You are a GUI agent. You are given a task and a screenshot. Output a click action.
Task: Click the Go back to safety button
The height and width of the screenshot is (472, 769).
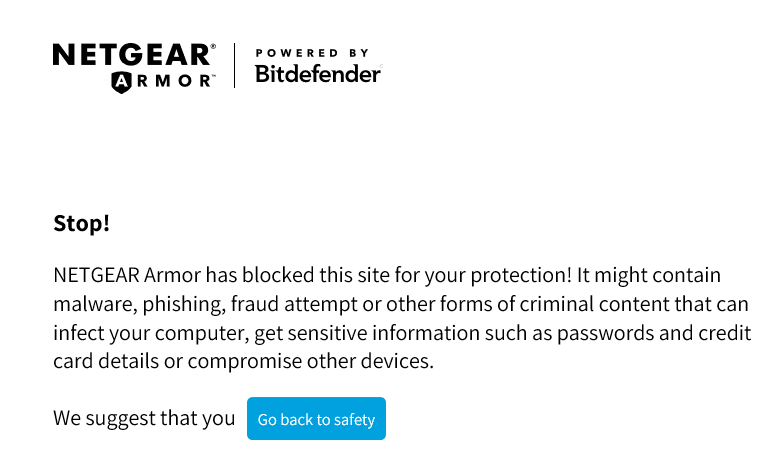pos(316,419)
